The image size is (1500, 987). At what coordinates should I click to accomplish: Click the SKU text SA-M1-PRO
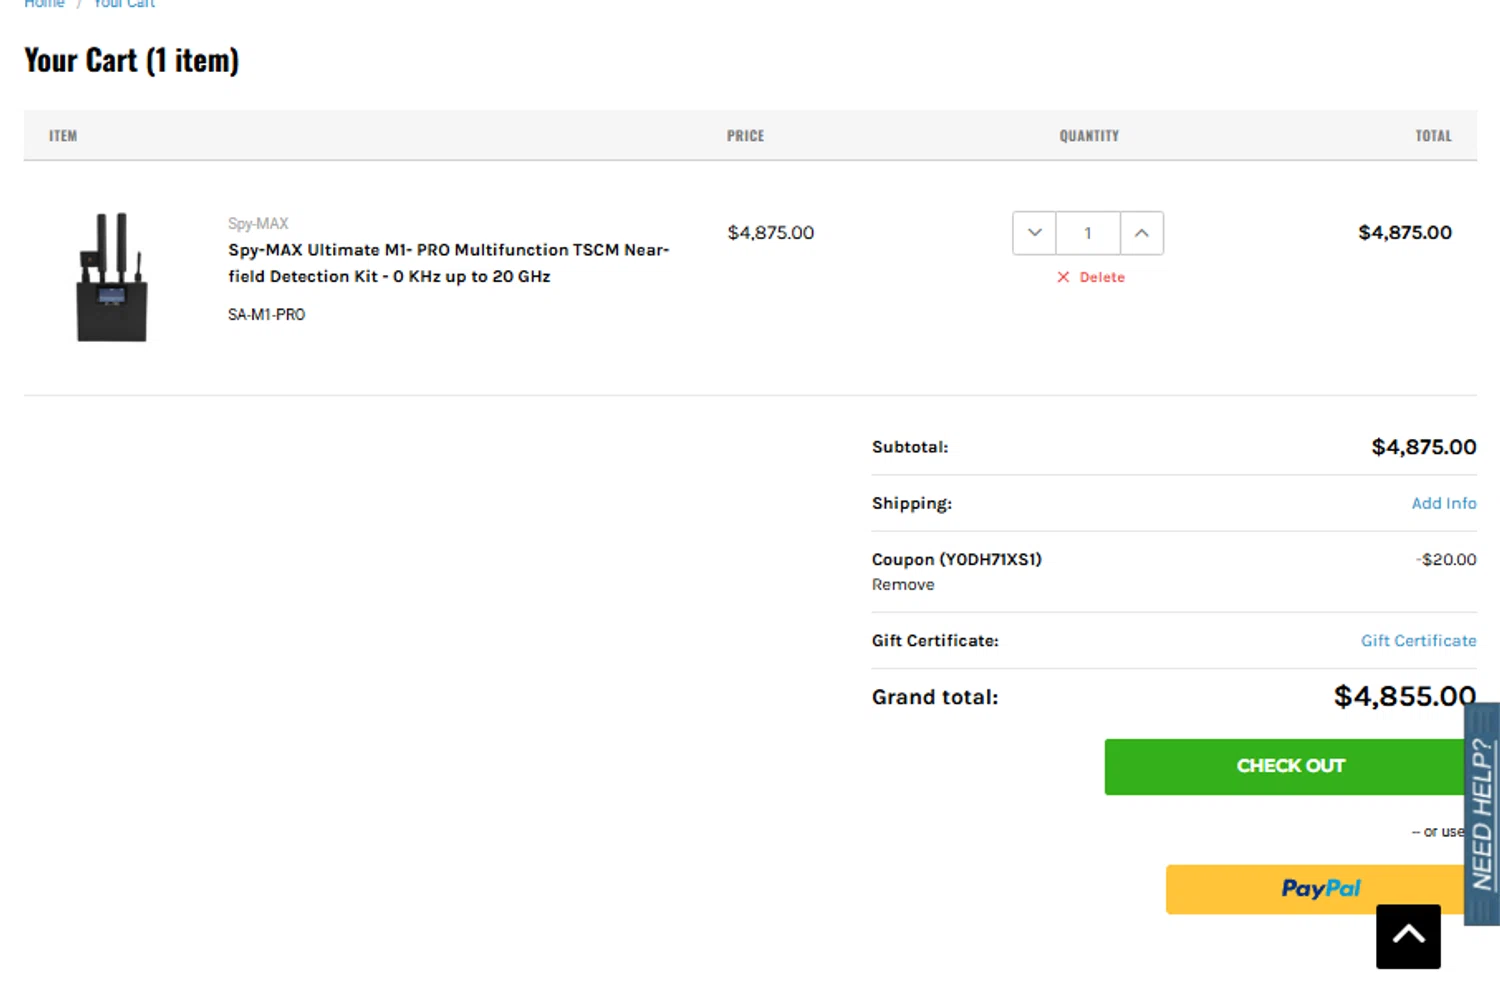[266, 314]
